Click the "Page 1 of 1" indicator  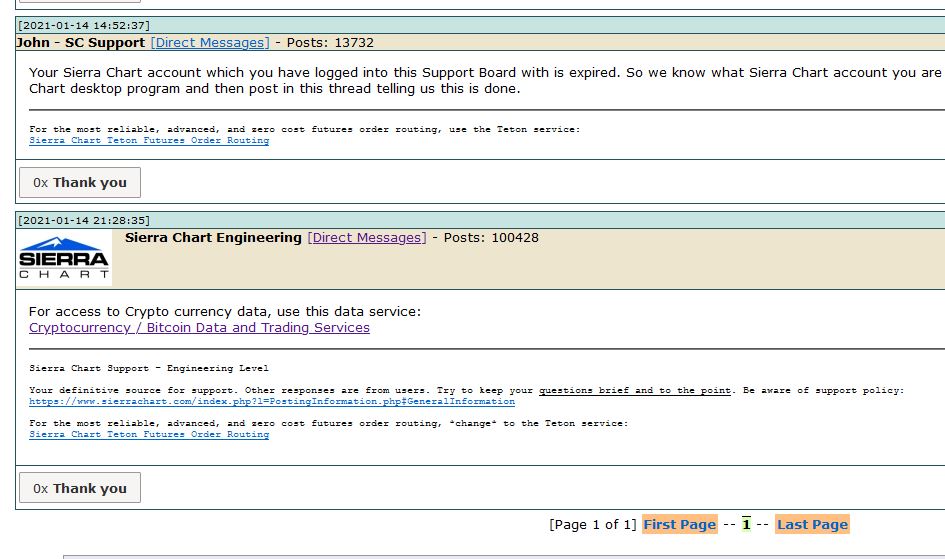tap(593, 524)
